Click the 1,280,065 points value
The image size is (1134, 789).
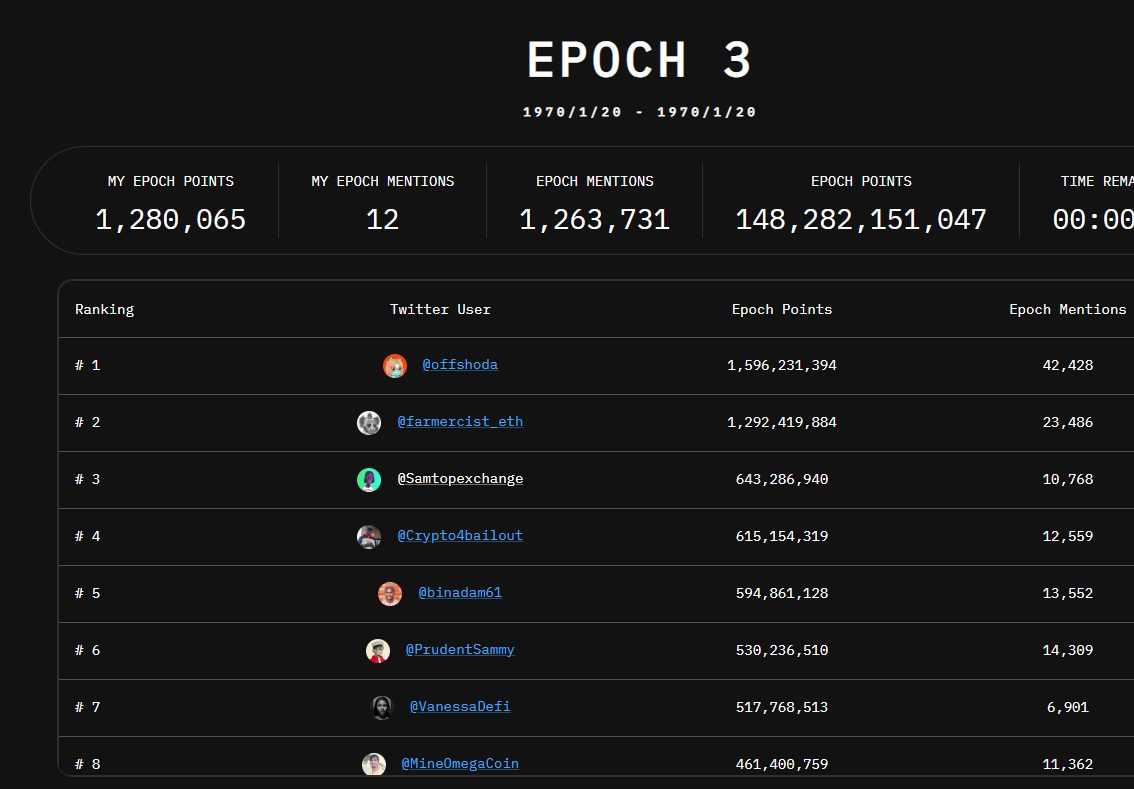171,220
